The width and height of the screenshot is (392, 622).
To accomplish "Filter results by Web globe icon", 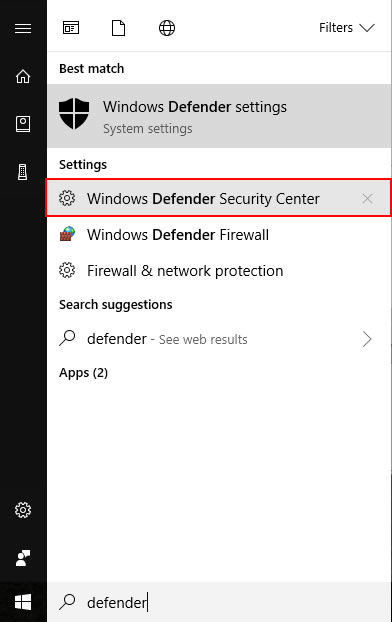I will 167,28.
